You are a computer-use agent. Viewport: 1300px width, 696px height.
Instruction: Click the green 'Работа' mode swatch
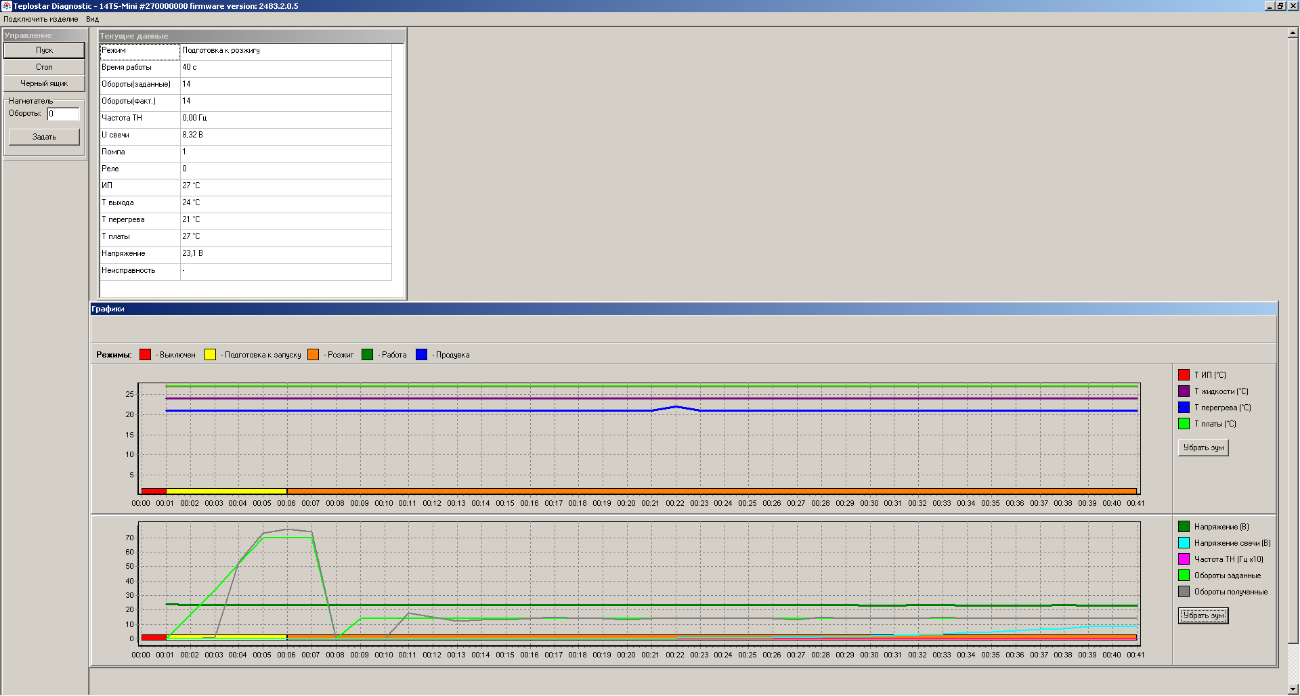(x=367, y=355)
